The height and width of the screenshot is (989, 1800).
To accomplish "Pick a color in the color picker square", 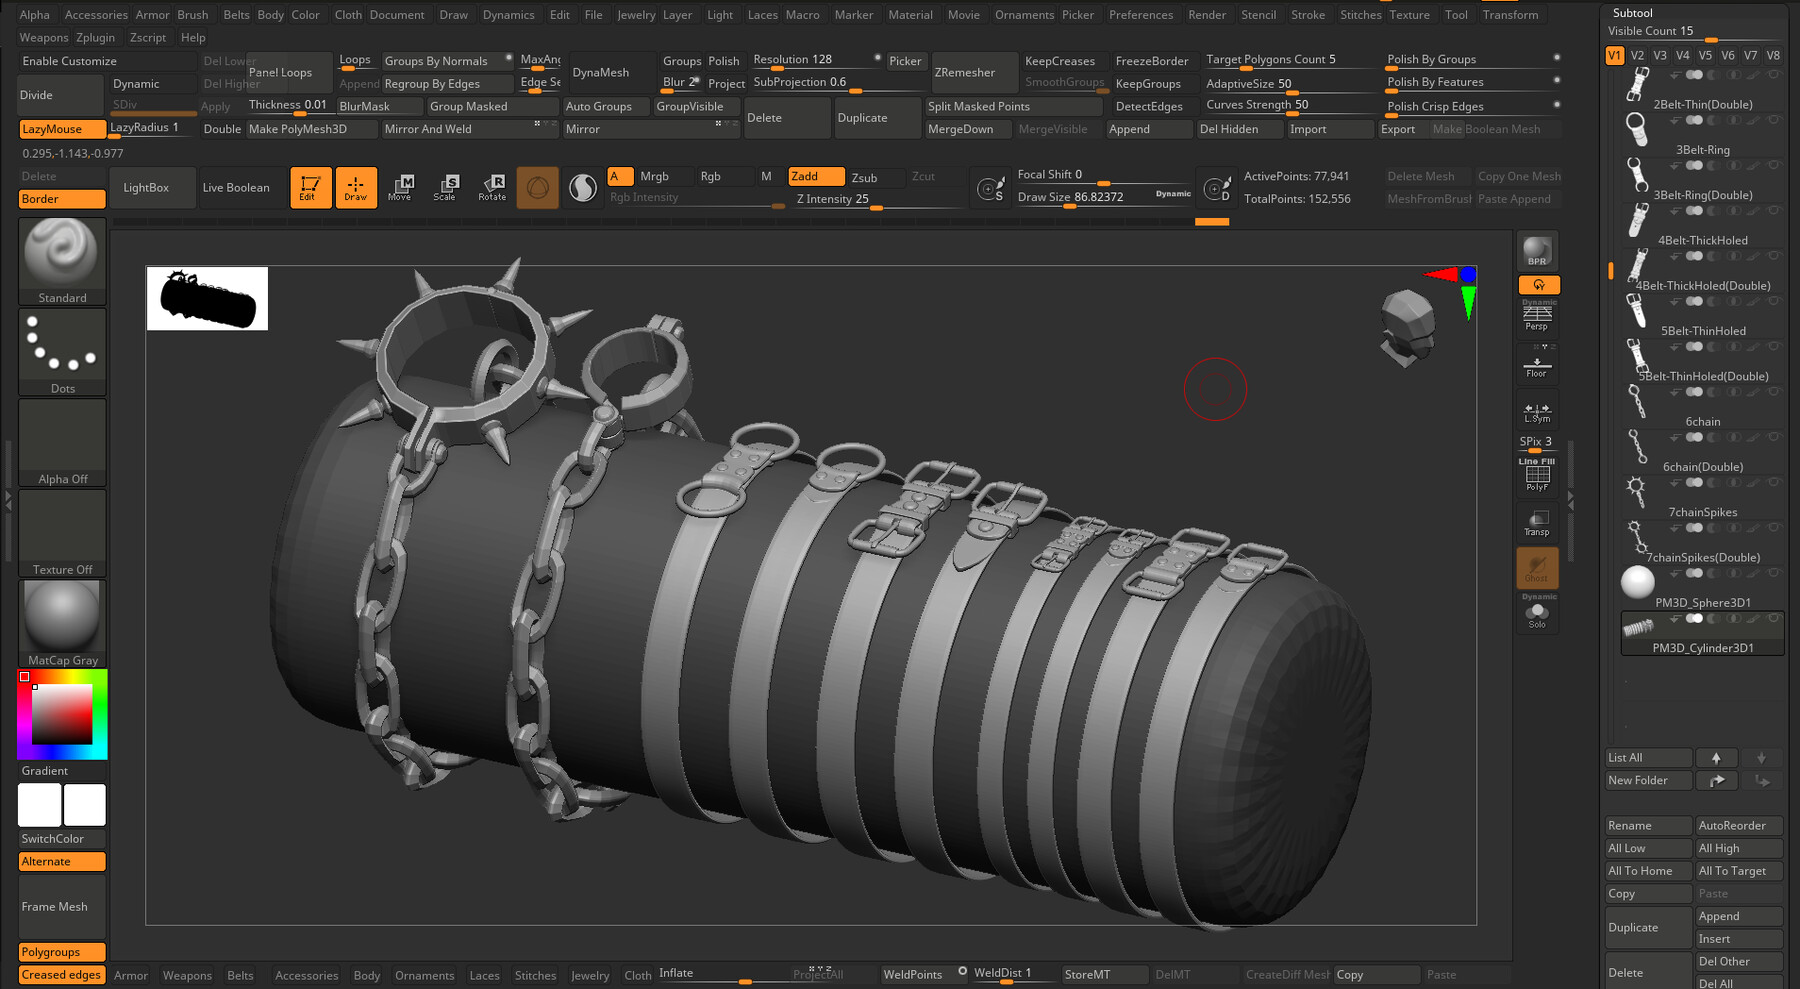I will (x=62, y=715).
